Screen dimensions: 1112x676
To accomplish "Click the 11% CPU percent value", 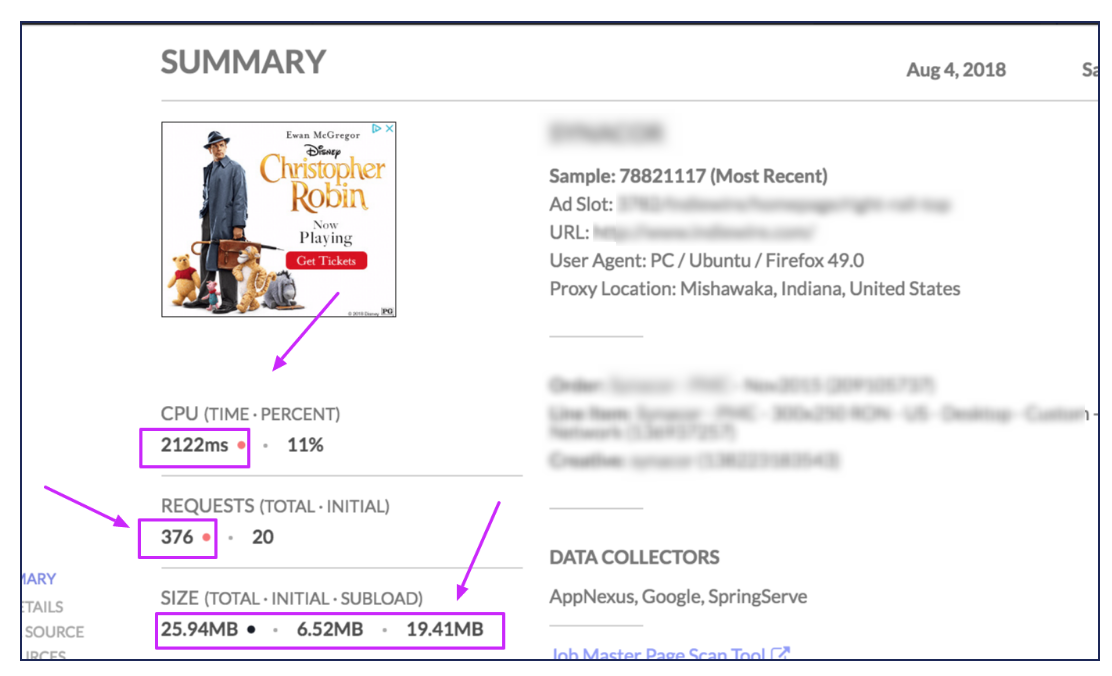I will click(x=305, y=445).
